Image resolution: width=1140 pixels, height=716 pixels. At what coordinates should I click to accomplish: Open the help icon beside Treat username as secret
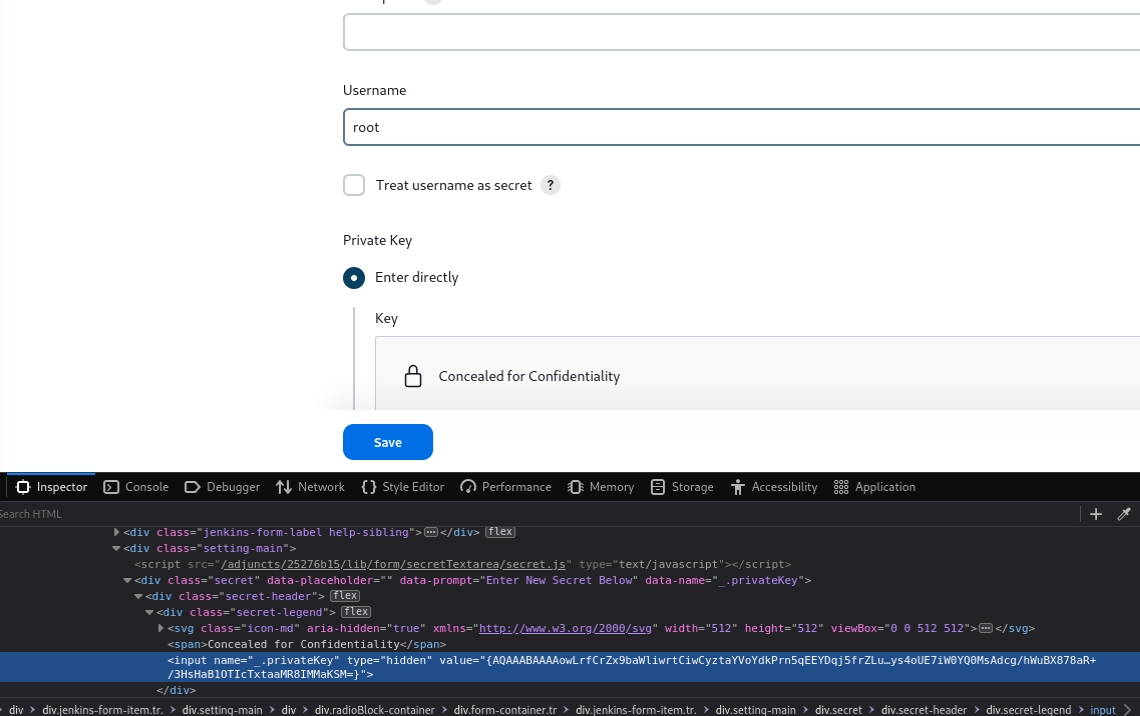(550, 185)
